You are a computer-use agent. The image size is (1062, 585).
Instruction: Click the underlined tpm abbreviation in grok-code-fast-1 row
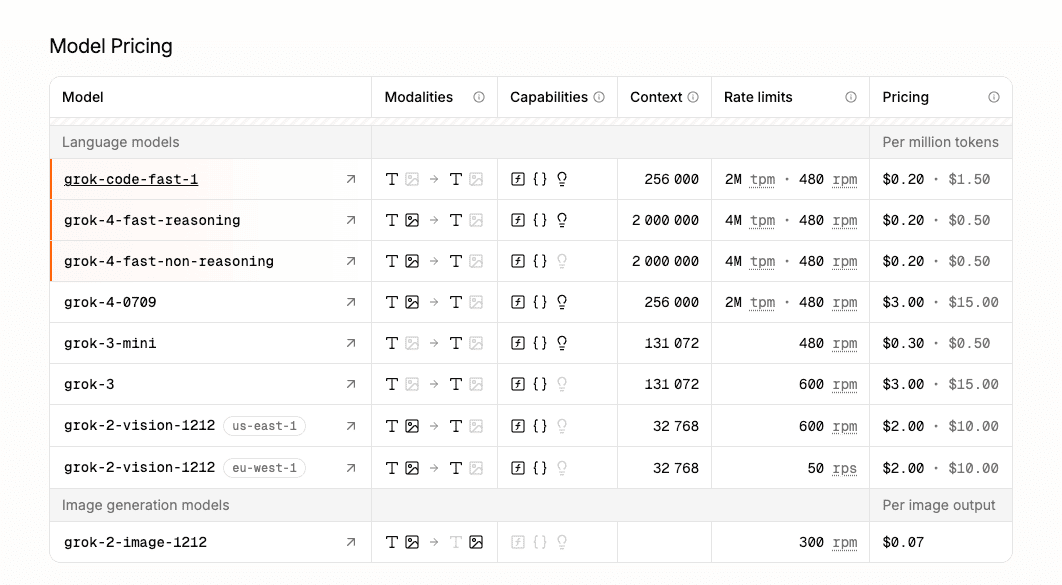tap(761, 178)
